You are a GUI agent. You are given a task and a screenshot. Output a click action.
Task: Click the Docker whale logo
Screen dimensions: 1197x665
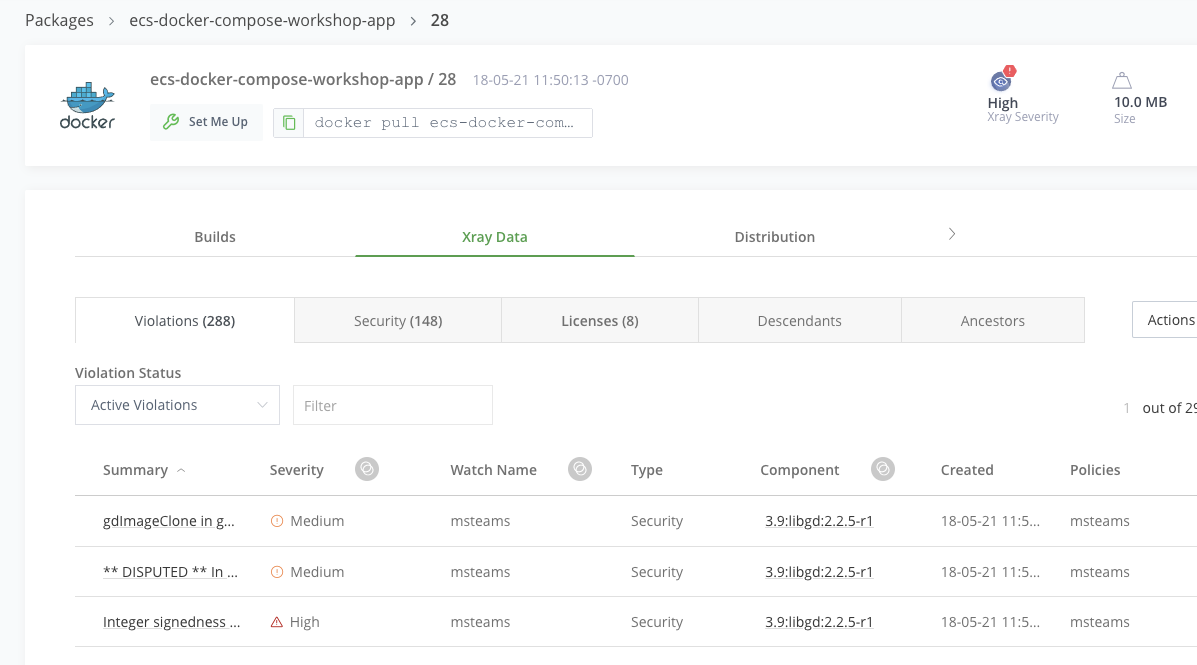coord(86,102)
